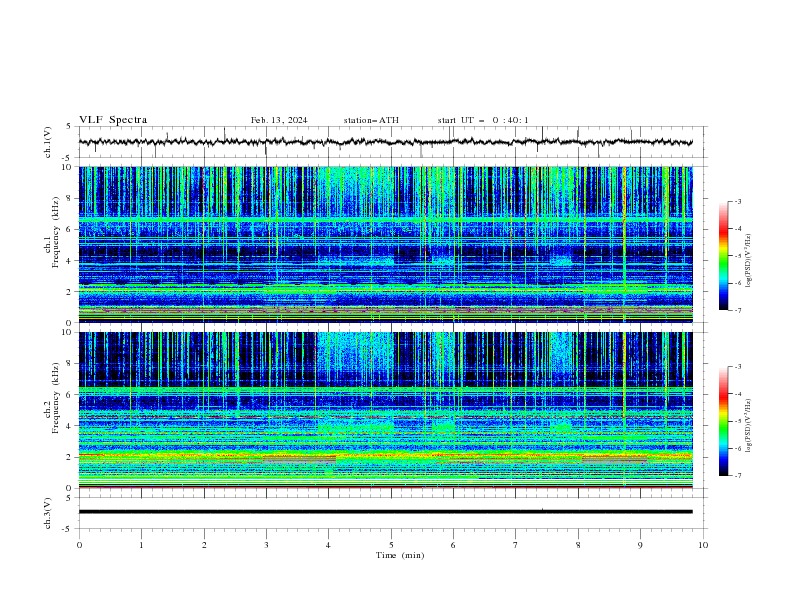This screenshot has width=792, height=612.
Task: Click the ch.2 frequency tick "4"
Action: click(x=70, y=426)
